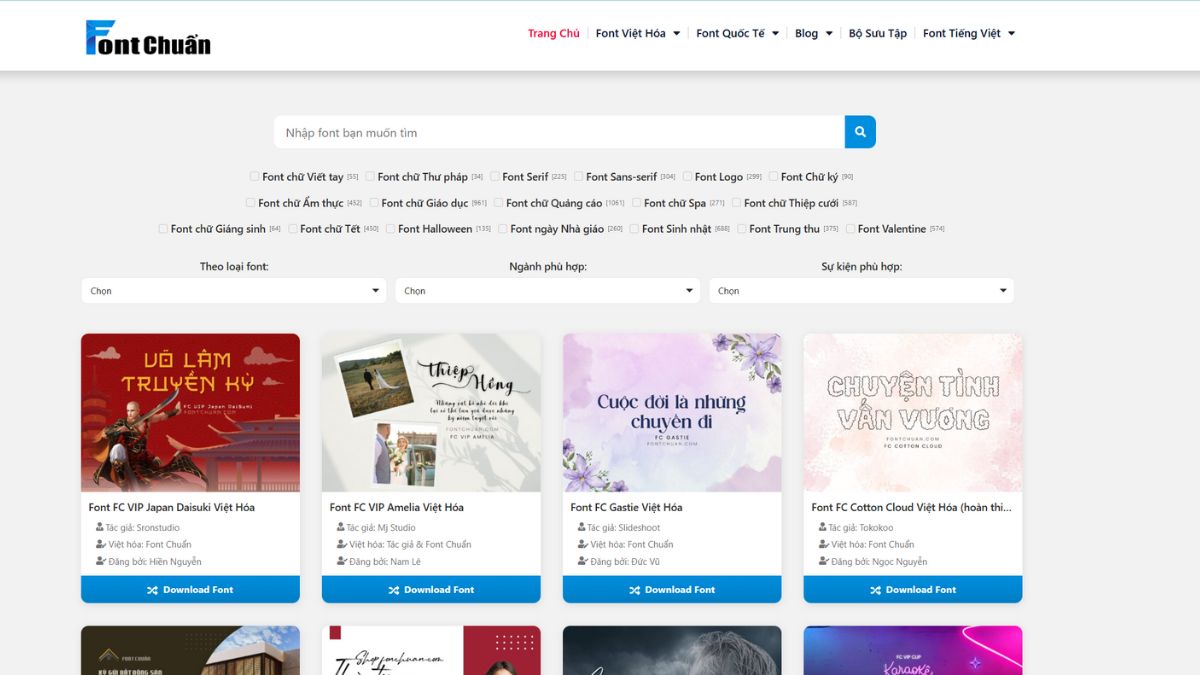
Task: Expand Font Quốc Tế menu arrow
Action: (x=775, y=34)
